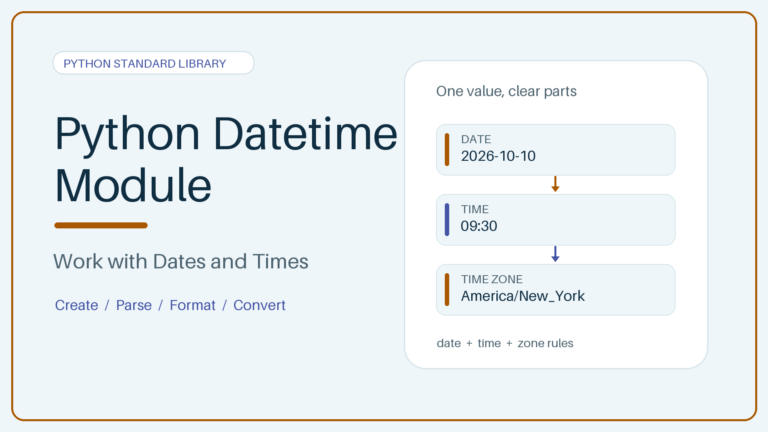
Task: Click the value 2026-10-10
Action: coord(498,156)
